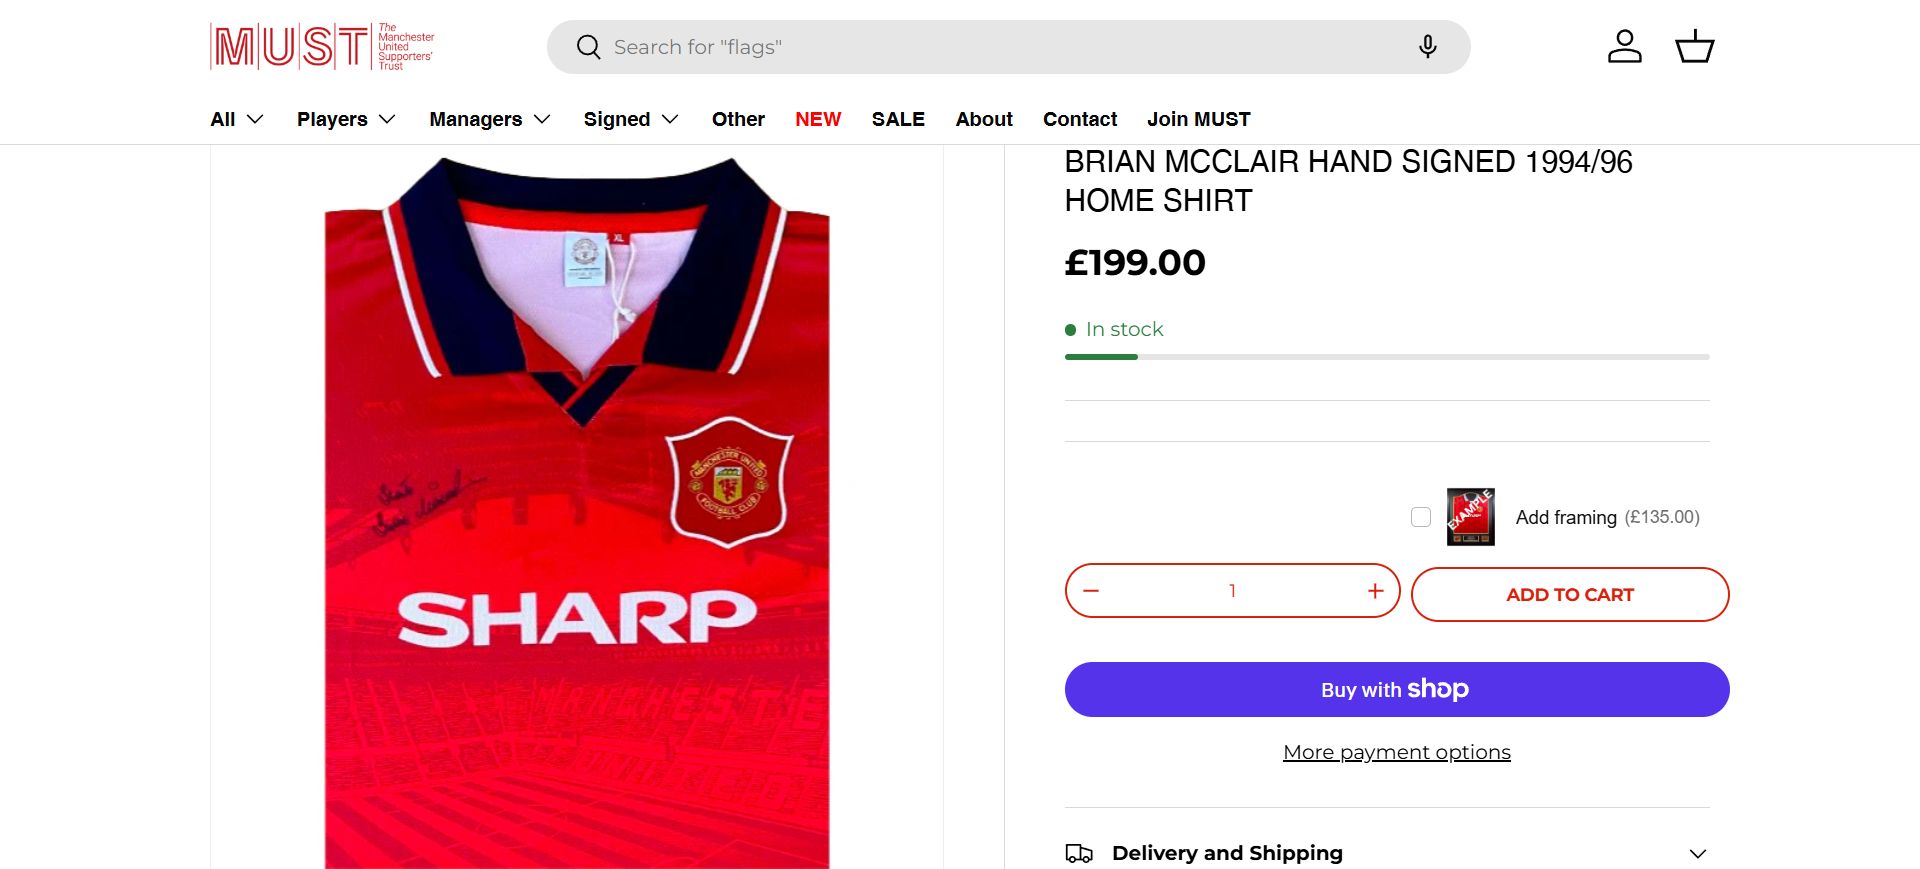
Task: Click the framing example thumbnail
Action: (1470, 517)
